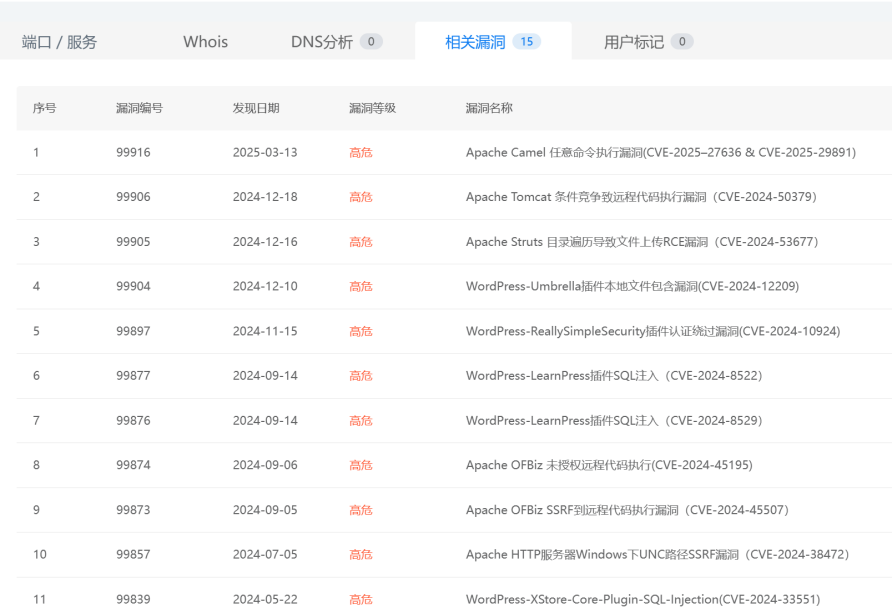This screenshot has width=892, height=608.
Task: Click the 漏洞编号 column header
Action: 139,108
